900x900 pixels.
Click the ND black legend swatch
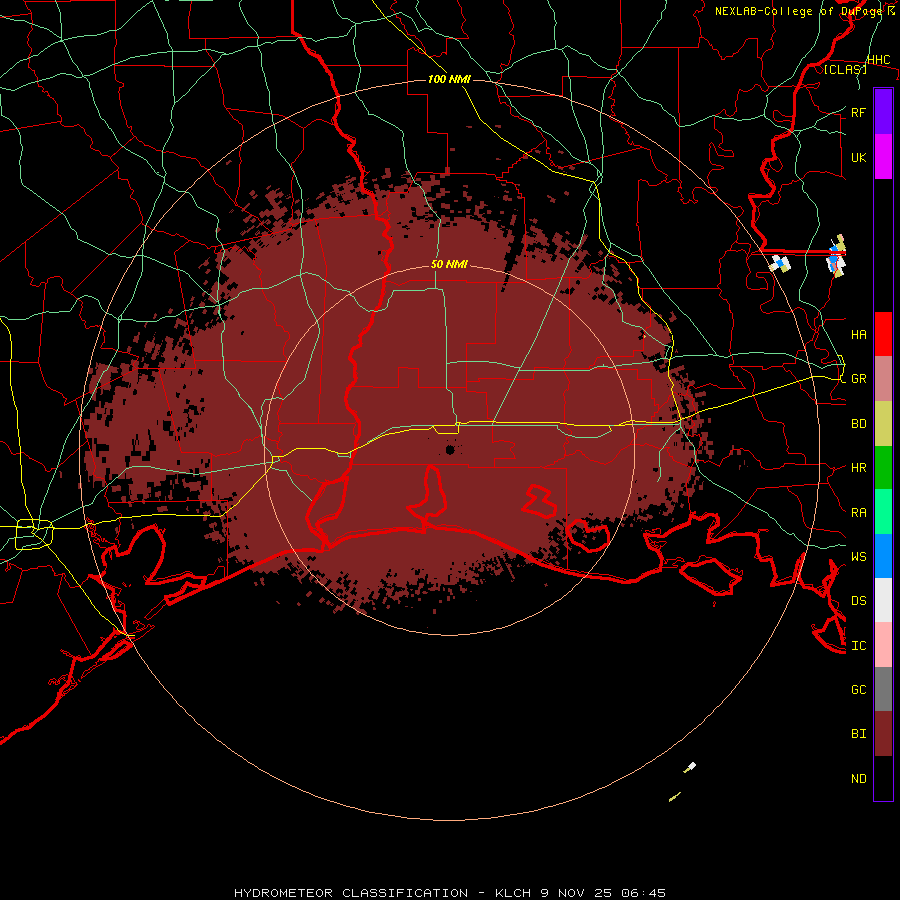(x=883, y=778)
